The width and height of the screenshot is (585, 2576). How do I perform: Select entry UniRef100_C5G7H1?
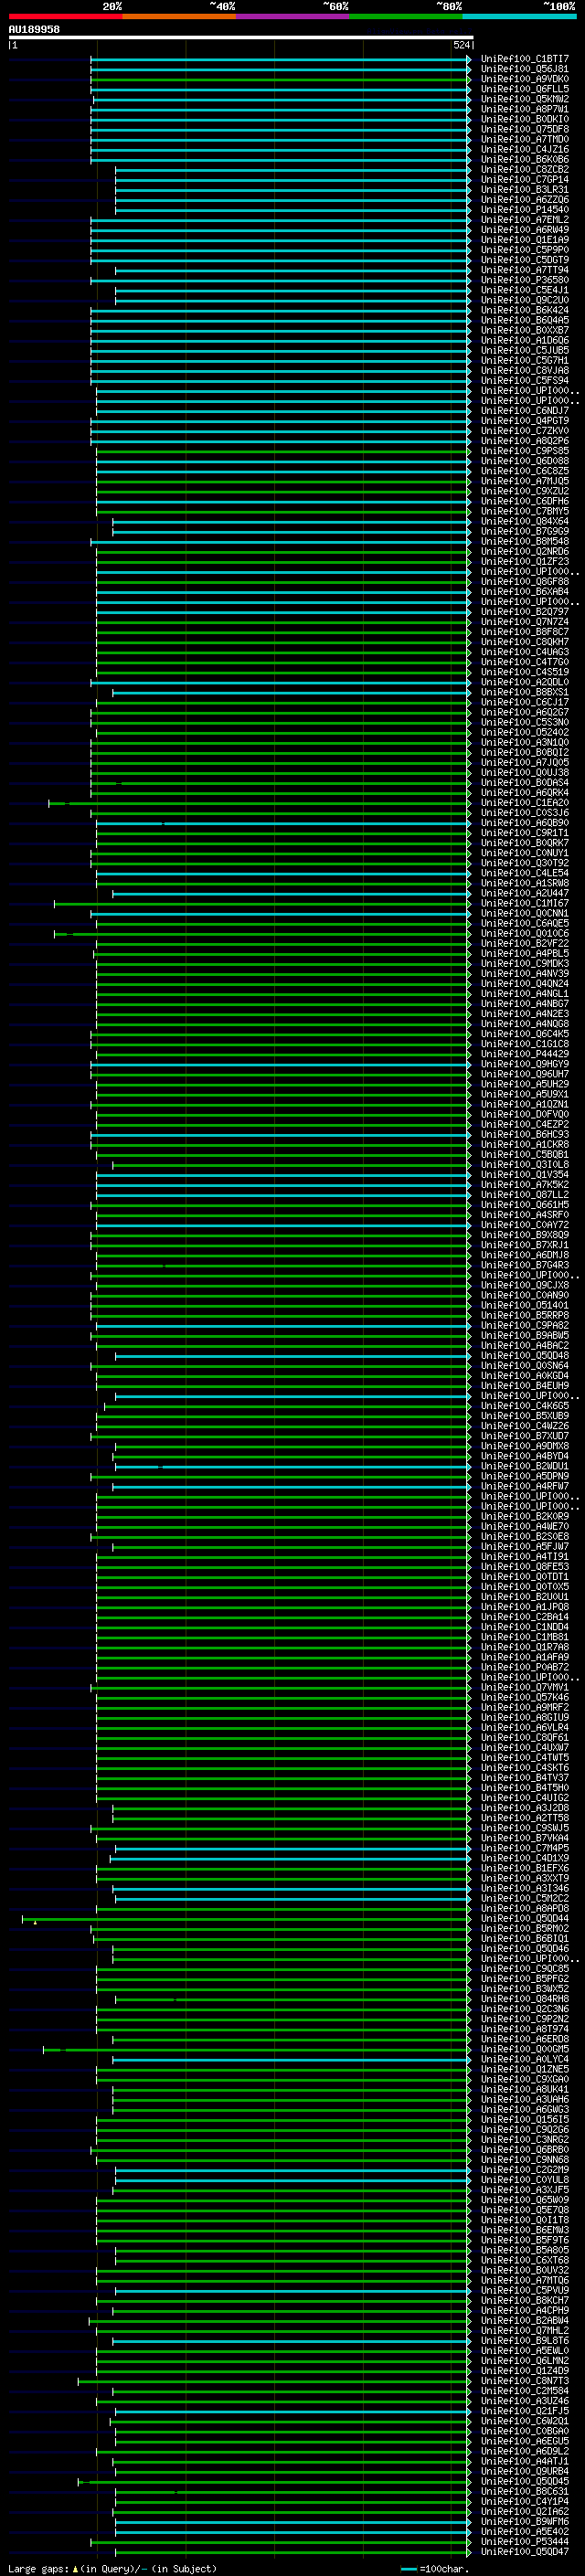(525, 360)
